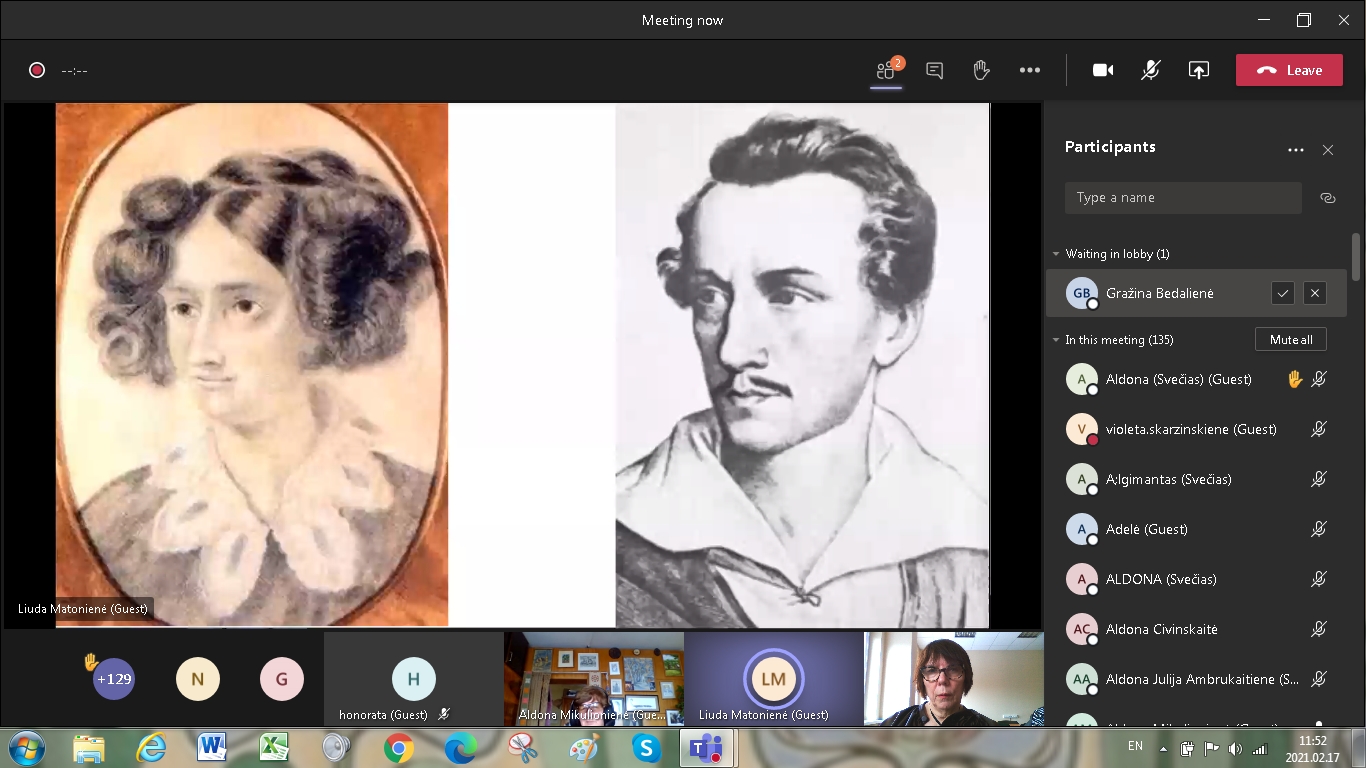Toggle the show participants button
The image size is (1366, 768).
coord(886,70)
